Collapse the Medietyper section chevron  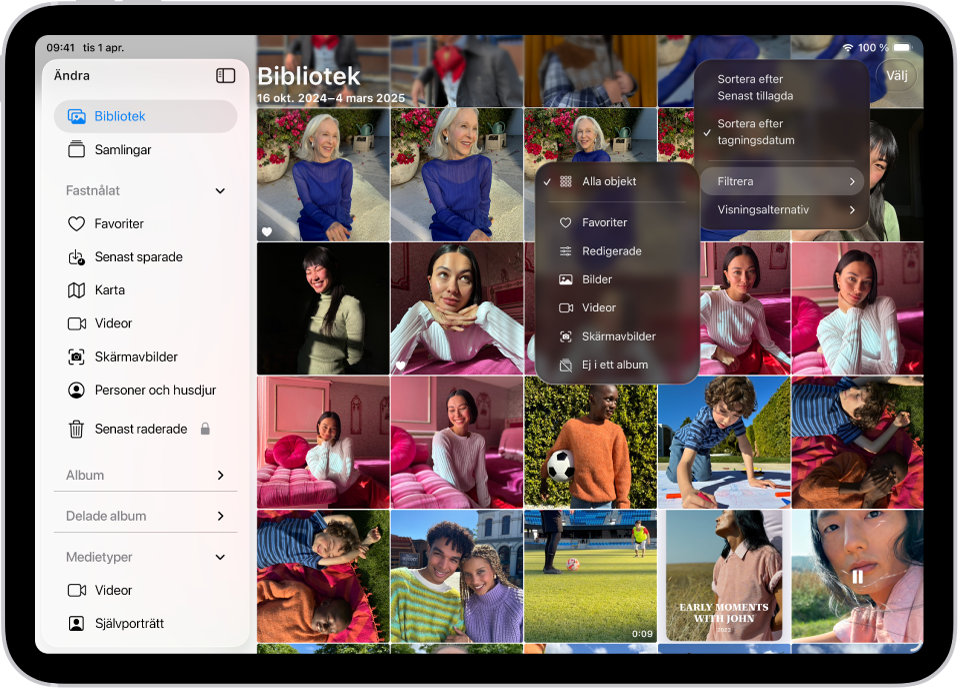click(220, 557)
